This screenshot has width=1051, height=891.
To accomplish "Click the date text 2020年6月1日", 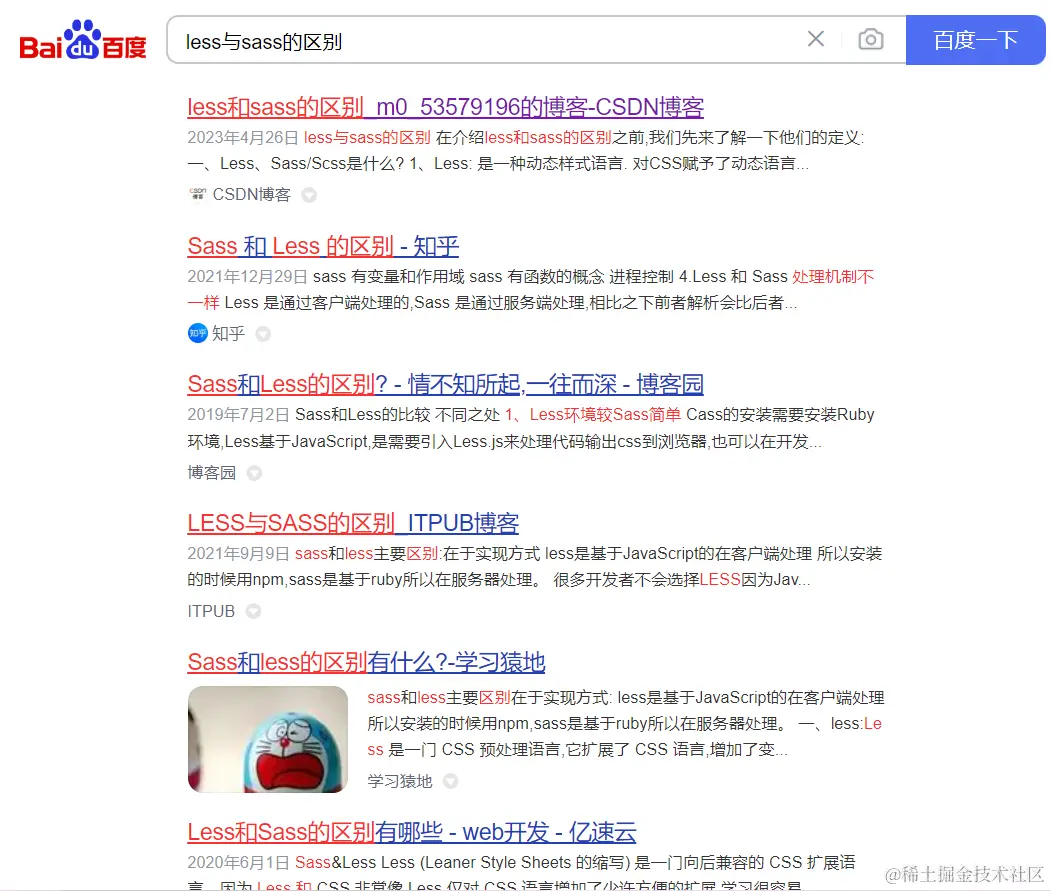I will point(238,862).
